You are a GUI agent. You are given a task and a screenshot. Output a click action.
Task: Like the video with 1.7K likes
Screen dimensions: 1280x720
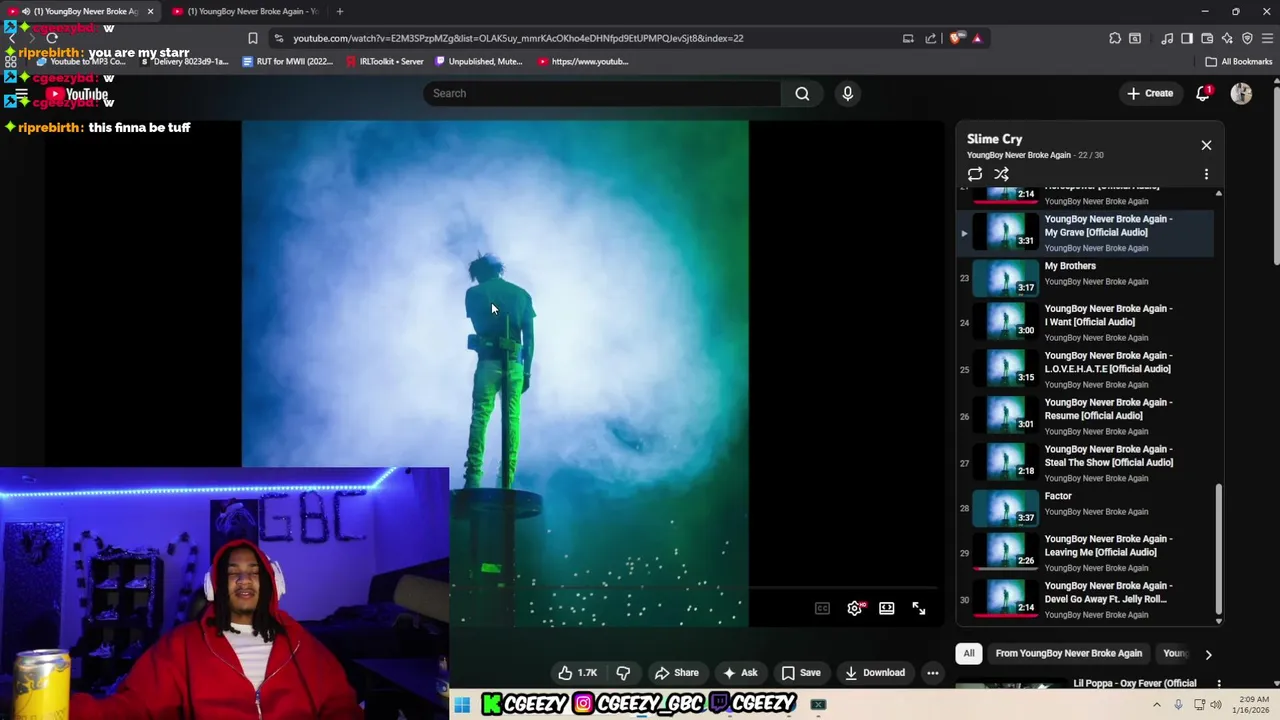click(578, 673)
